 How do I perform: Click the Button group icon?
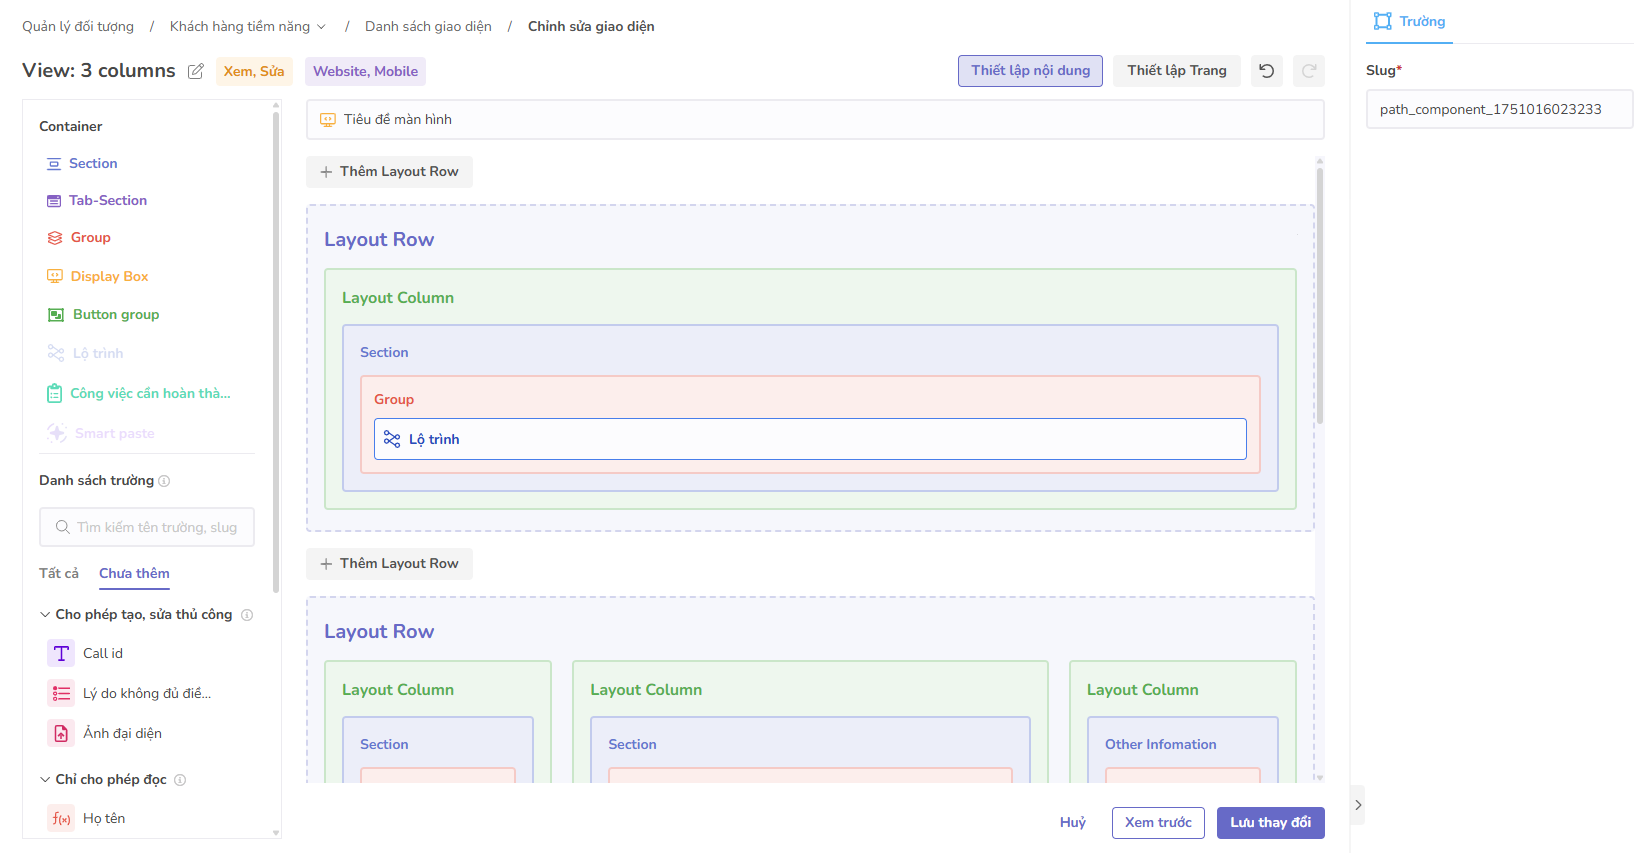56,315
